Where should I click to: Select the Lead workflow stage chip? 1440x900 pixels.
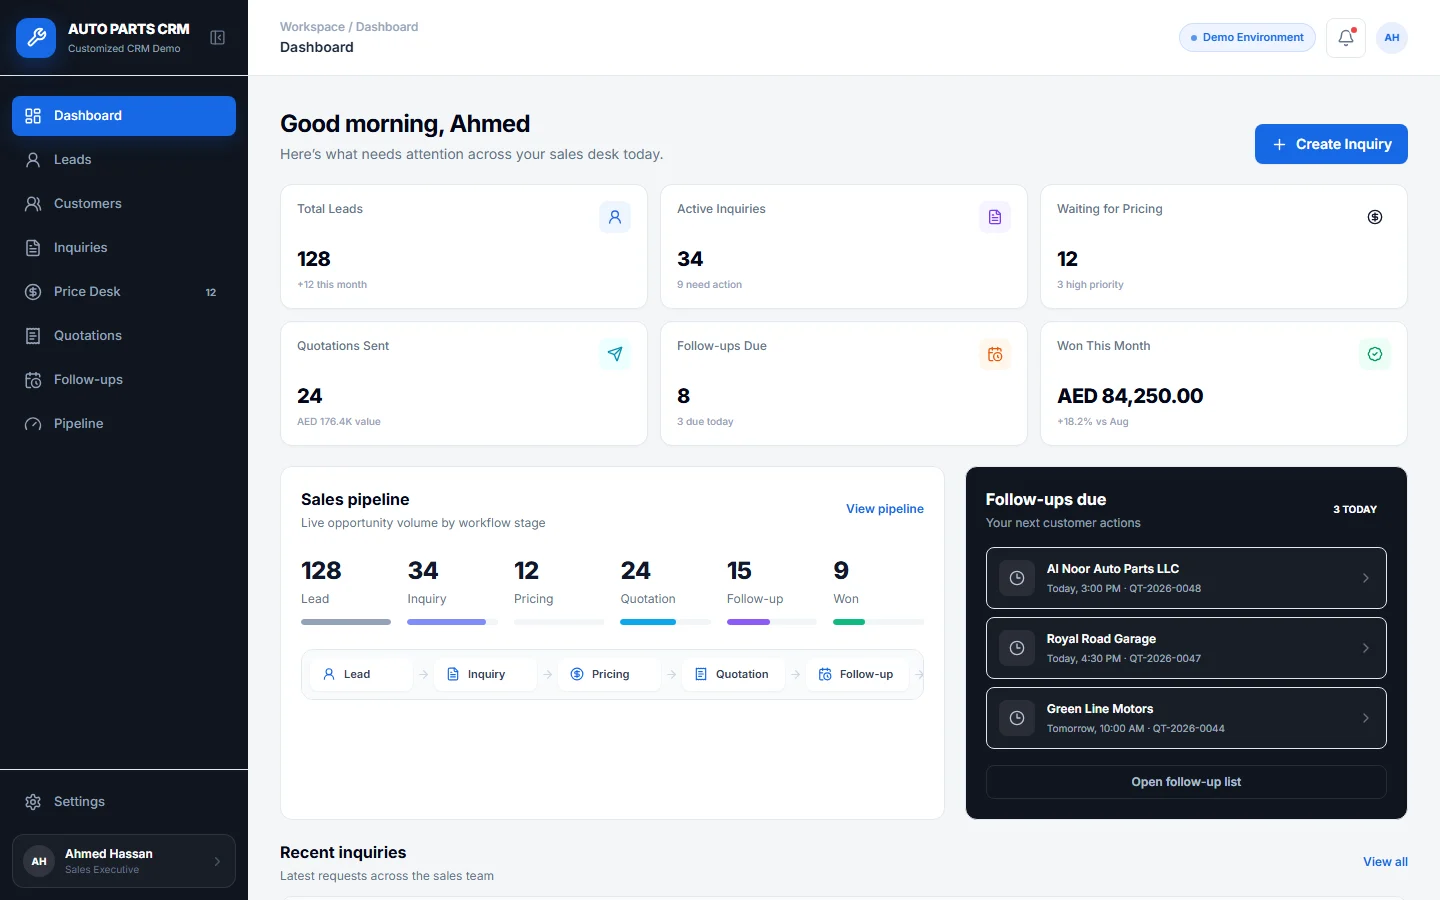point(360,675)
